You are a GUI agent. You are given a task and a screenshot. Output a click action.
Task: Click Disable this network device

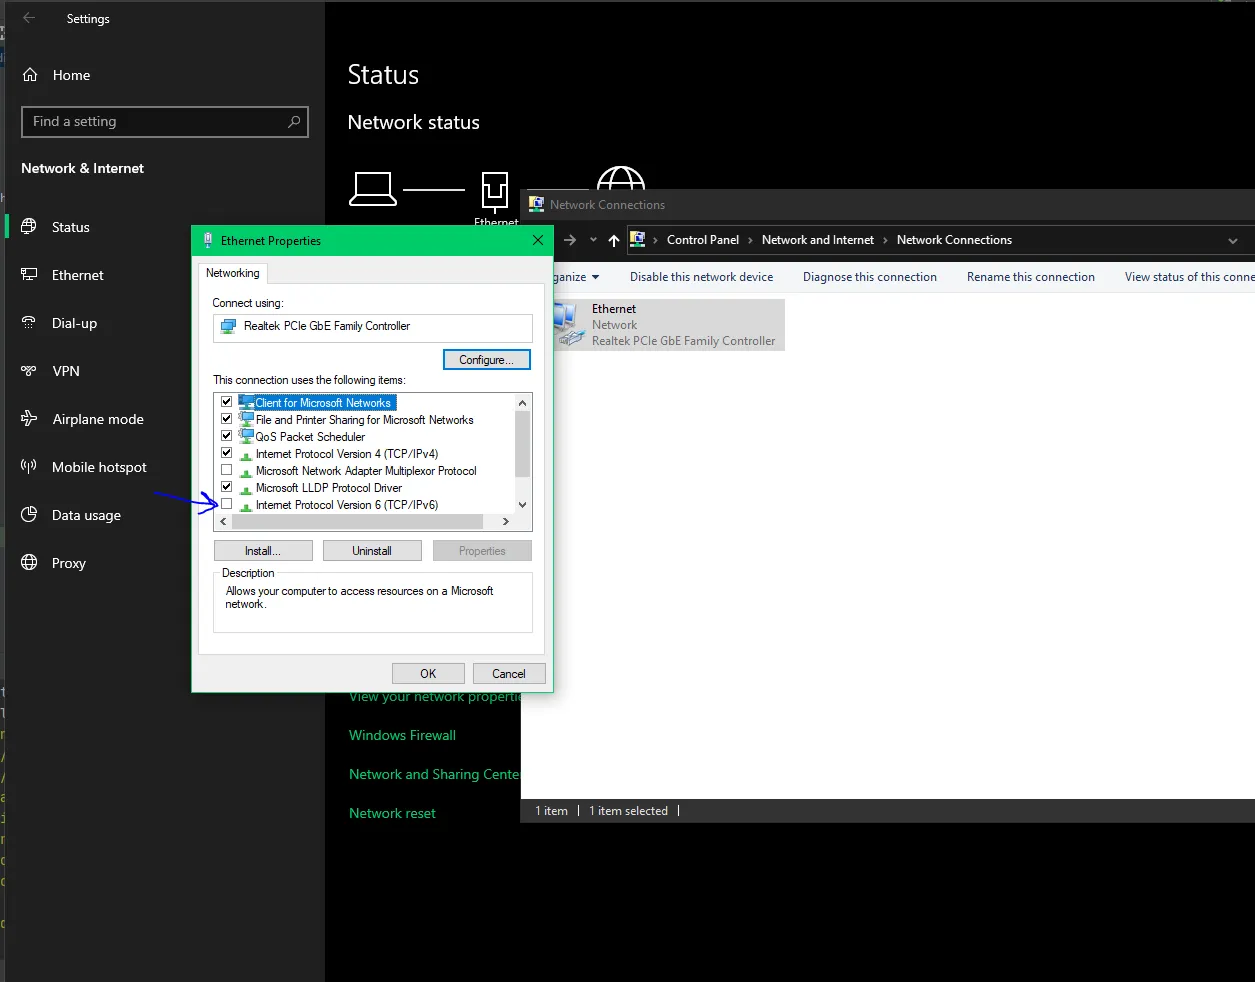(701, 277)
